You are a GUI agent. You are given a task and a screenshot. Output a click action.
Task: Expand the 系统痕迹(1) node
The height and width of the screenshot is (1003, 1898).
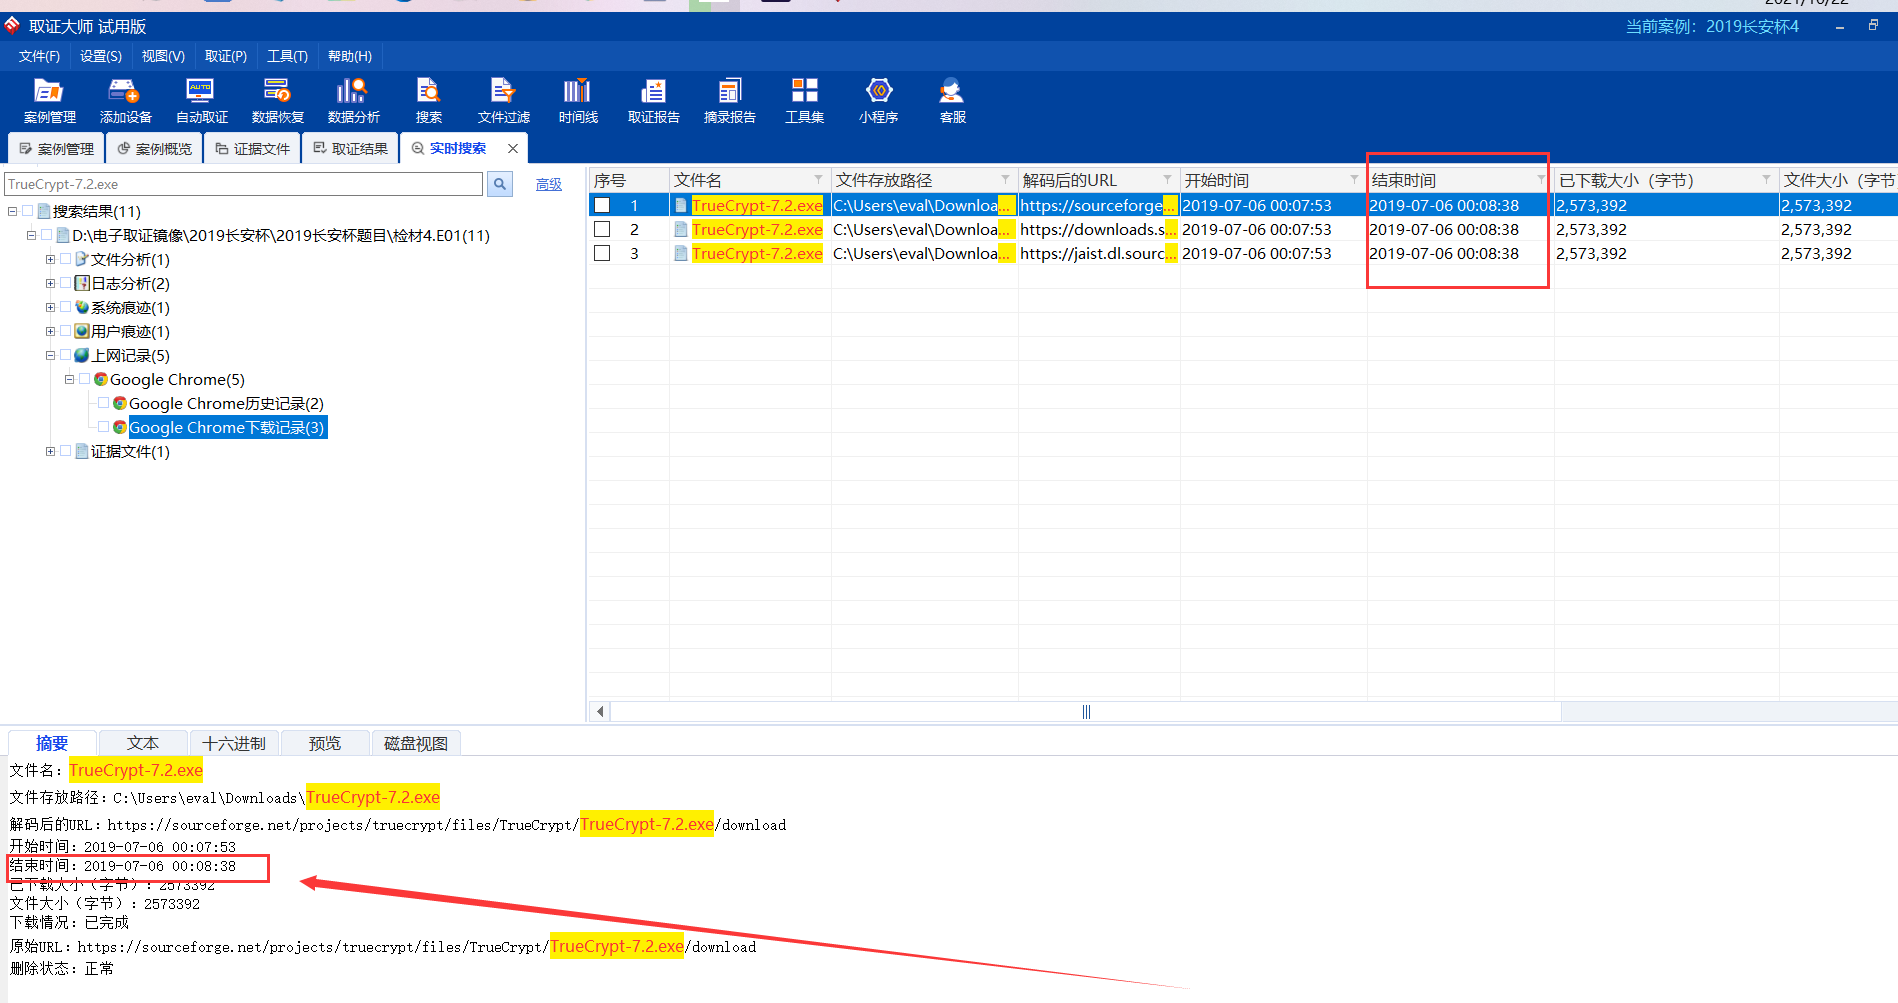(x=50, y=307)
